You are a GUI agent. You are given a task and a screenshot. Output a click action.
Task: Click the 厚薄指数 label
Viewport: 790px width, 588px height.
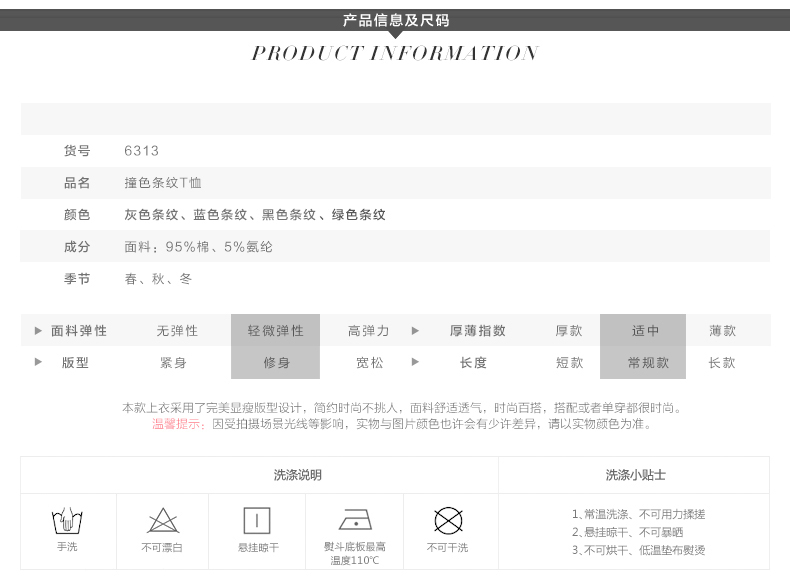click(x=478, y=331)
